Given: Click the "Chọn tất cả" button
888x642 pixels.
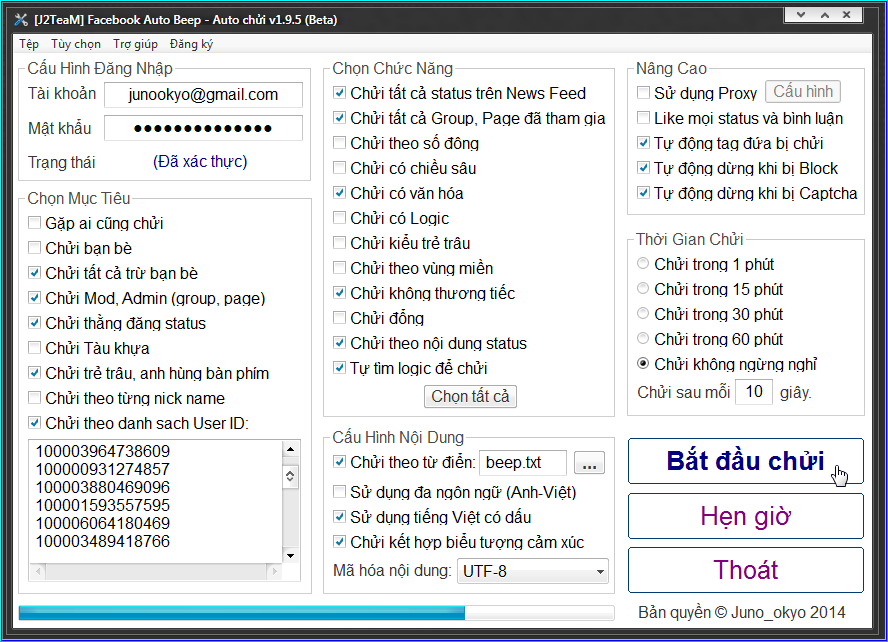Looking at the screenshot, I should pyautogui.click(x=470, y=396).
